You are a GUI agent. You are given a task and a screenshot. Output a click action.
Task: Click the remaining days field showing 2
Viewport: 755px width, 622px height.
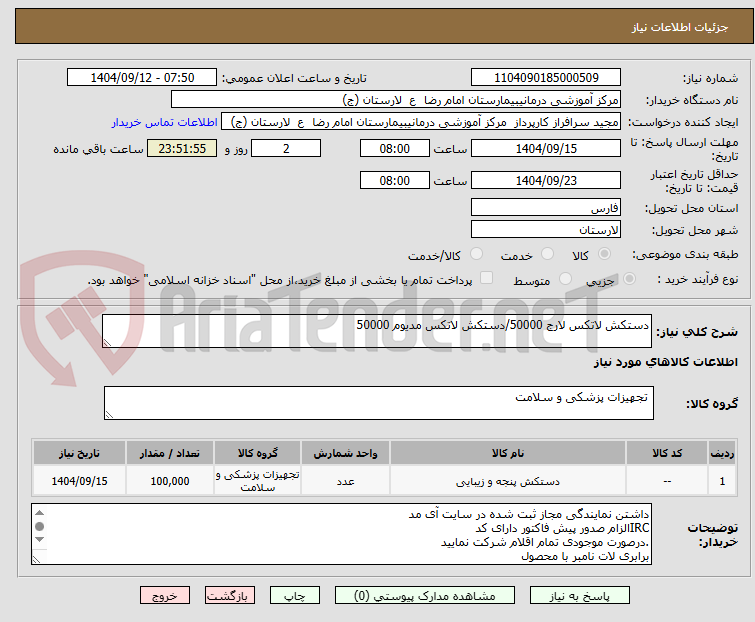286,148
